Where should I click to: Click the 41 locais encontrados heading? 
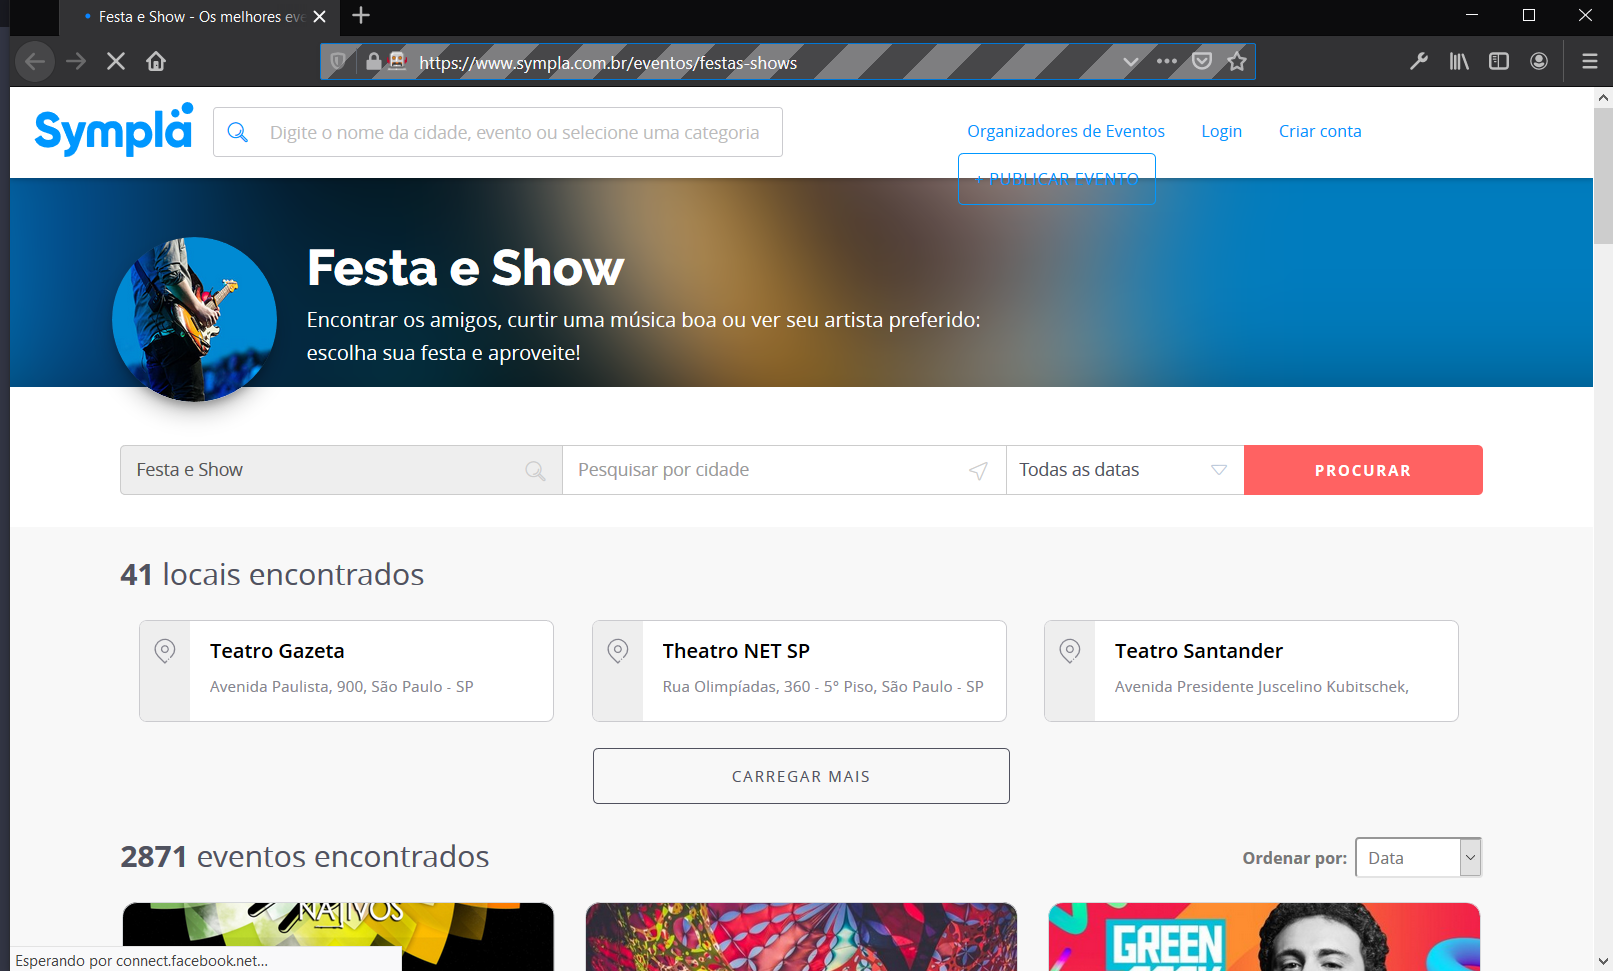[272, 574]
